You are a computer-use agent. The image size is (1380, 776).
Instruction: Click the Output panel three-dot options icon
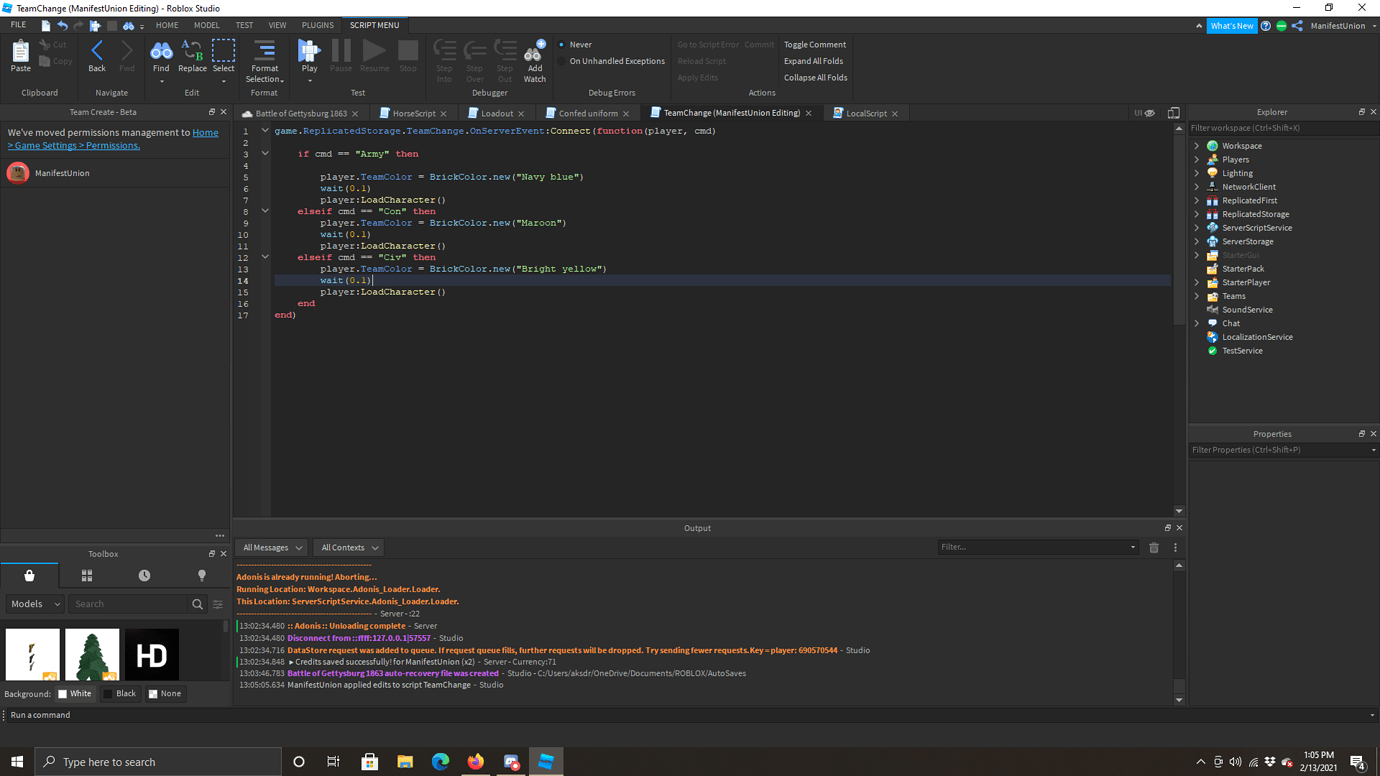click(1175, 548)
